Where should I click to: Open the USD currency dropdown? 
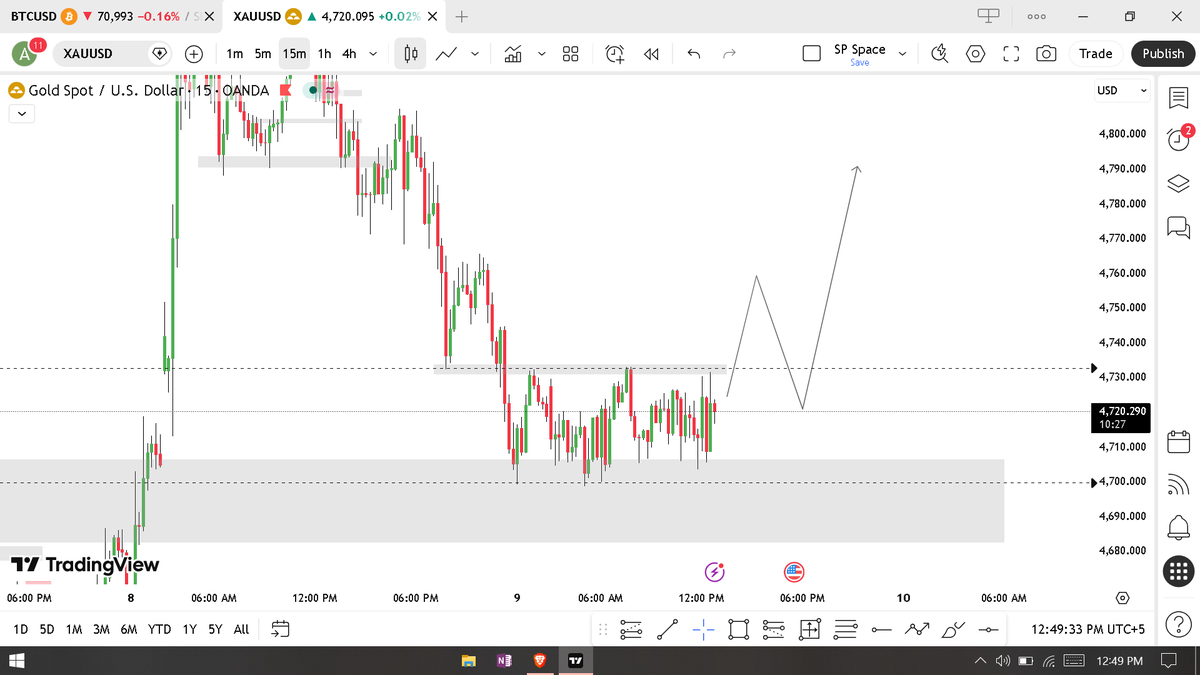coord(1123,90)
